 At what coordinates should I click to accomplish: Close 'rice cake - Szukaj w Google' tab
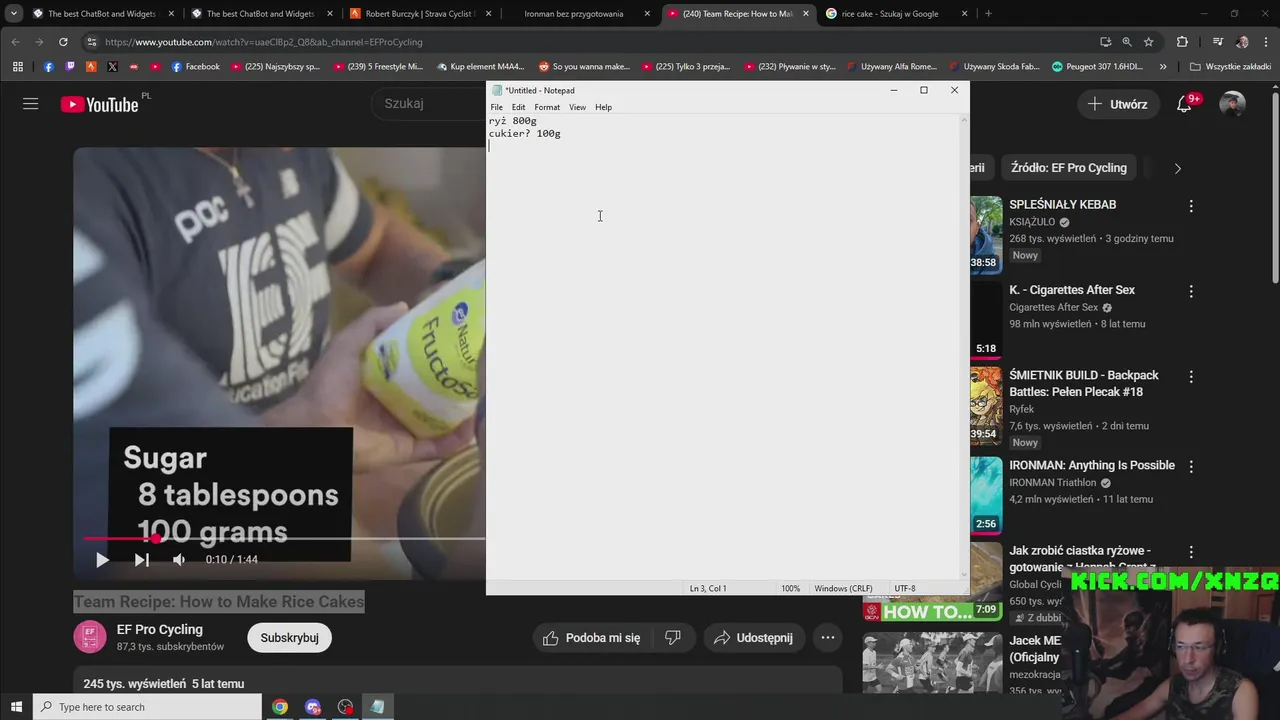pos(964,14)
